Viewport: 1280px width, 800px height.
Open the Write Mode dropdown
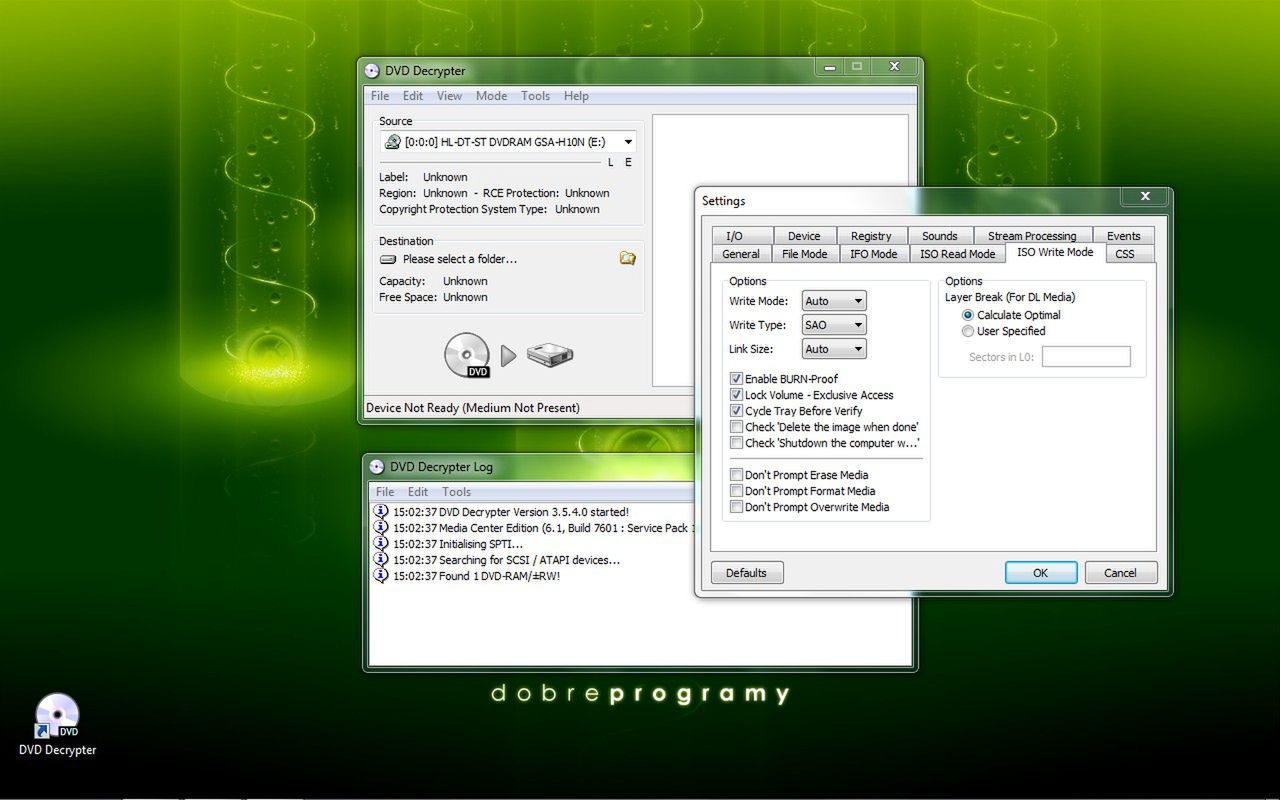(x=834, y=301)
